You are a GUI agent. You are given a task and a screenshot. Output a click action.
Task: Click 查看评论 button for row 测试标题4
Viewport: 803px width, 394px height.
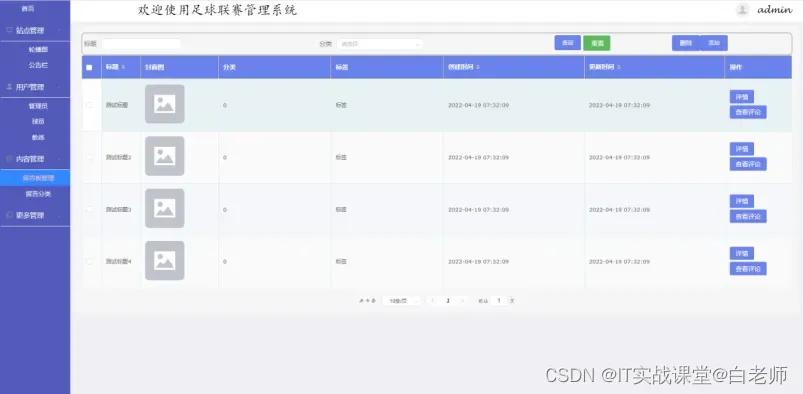748,269
